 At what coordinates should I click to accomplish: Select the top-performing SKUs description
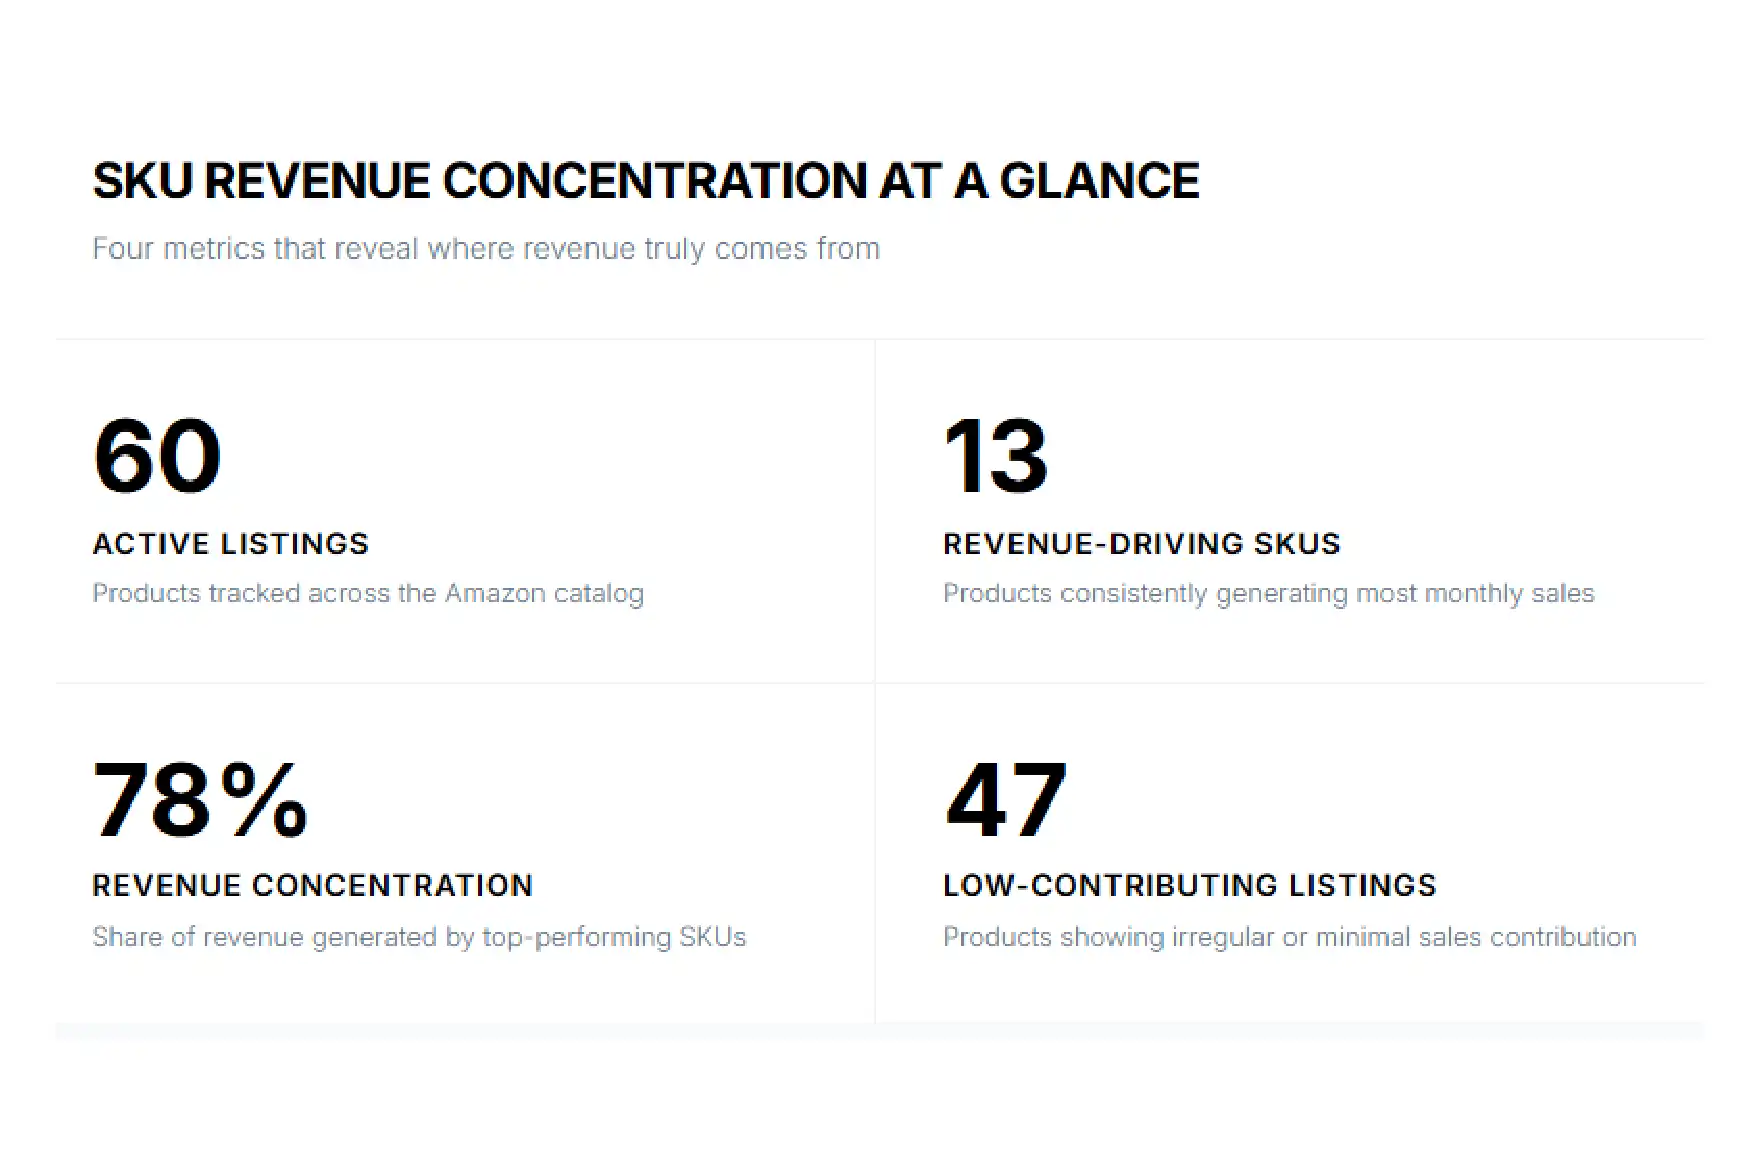[420, 937]
